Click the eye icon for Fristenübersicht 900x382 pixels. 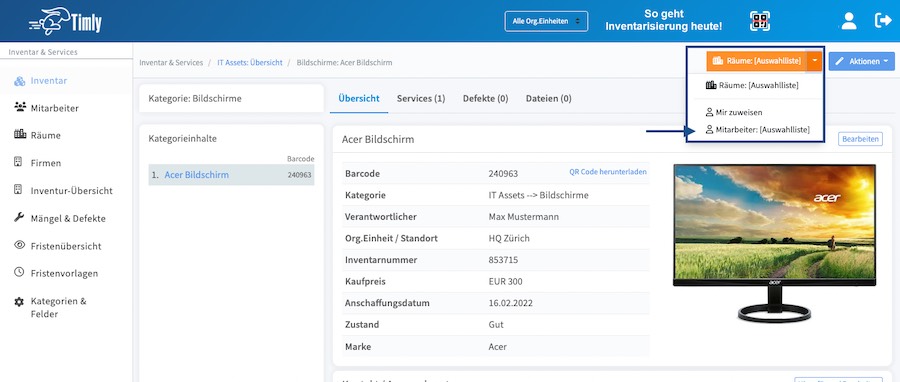point(20,245)
